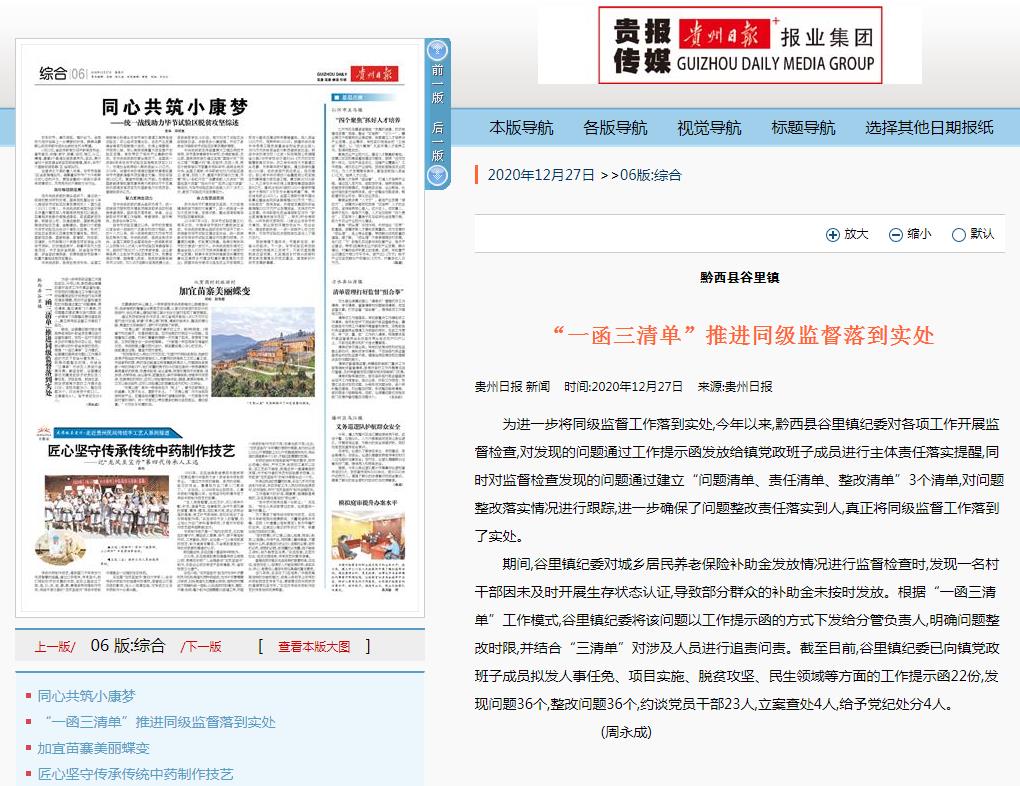
Task: Open 标题导航 navigation menu
Action: pyautogui.click(x=803, y=127)
